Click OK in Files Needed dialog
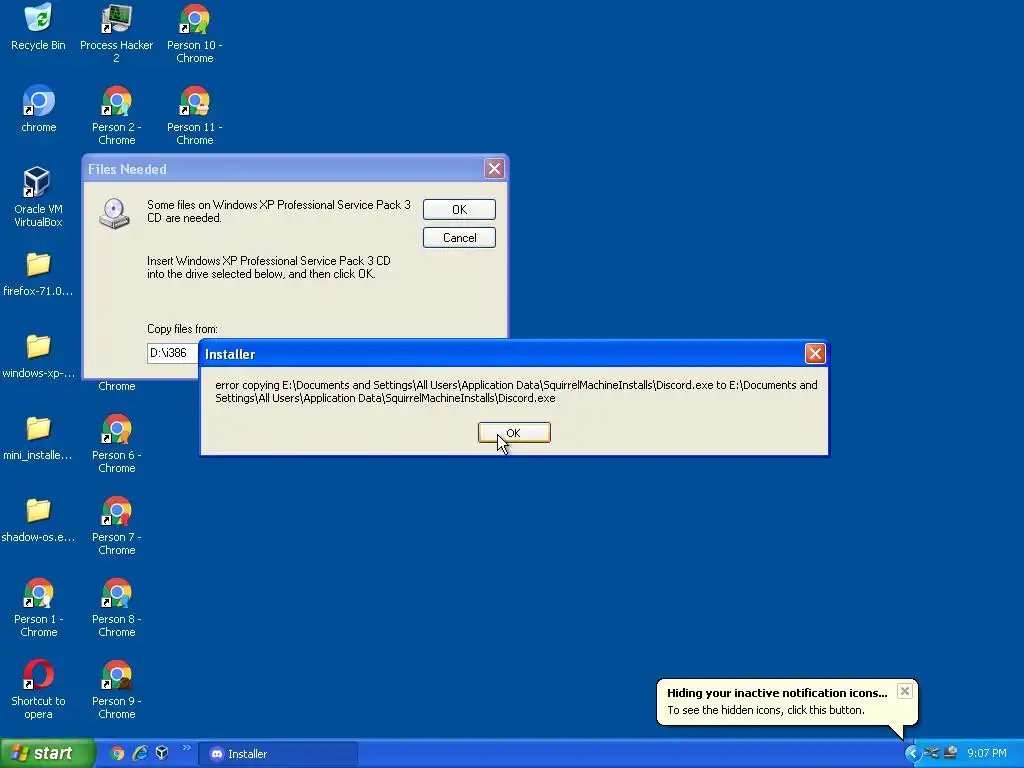Screen dimensions: 1024x768 (459, 209)
